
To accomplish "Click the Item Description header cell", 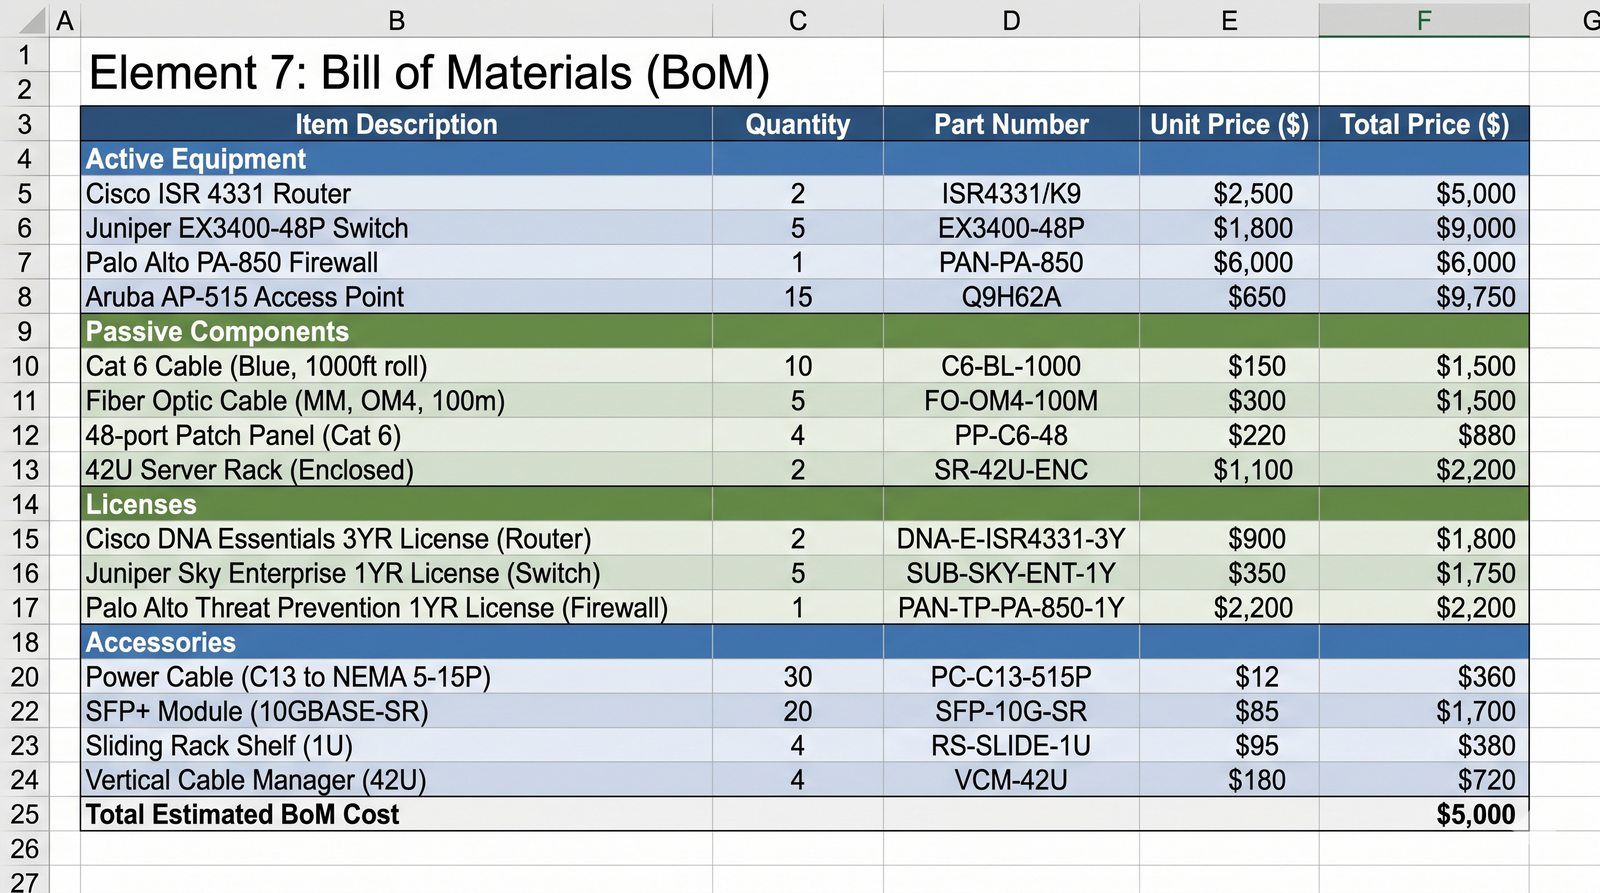I will tap(396, 125).
